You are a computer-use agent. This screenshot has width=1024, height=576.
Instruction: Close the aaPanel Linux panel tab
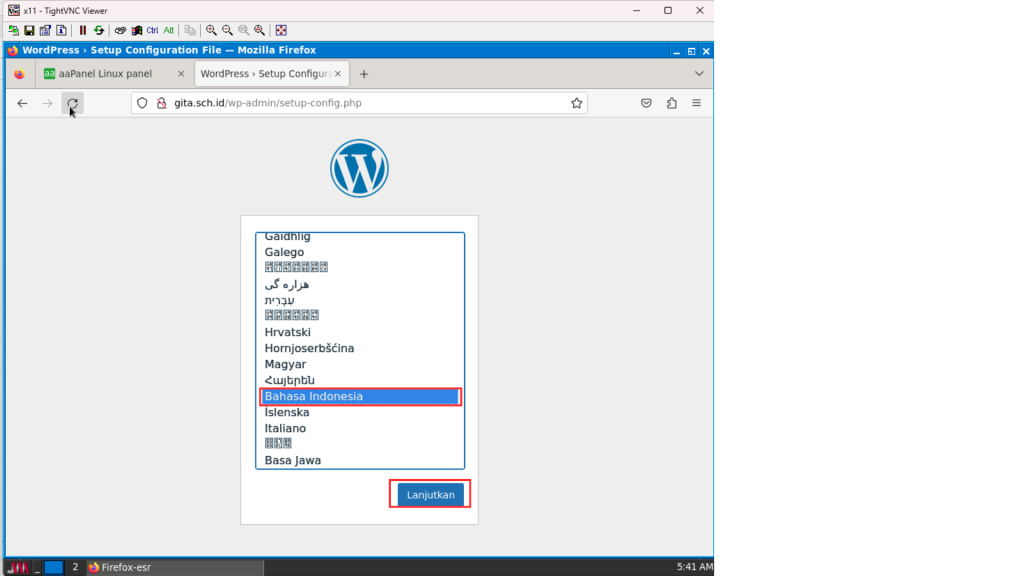181,74
